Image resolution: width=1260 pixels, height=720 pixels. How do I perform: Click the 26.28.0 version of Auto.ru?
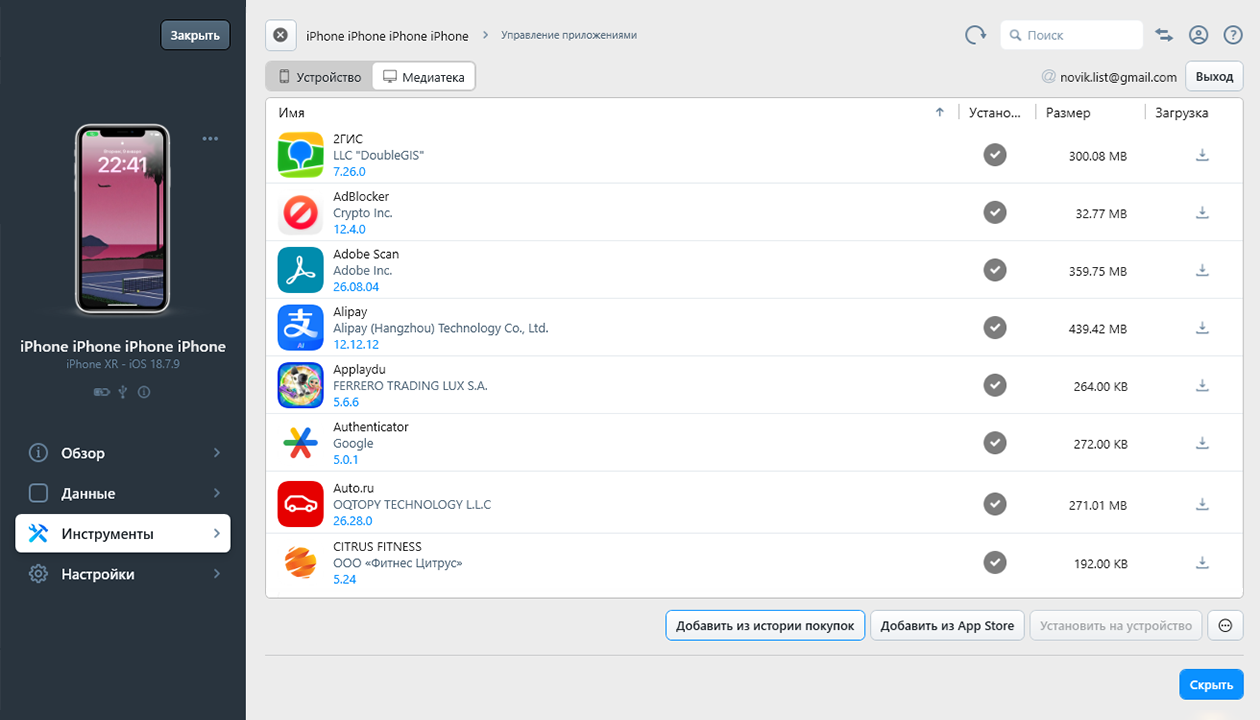(352, 521)
